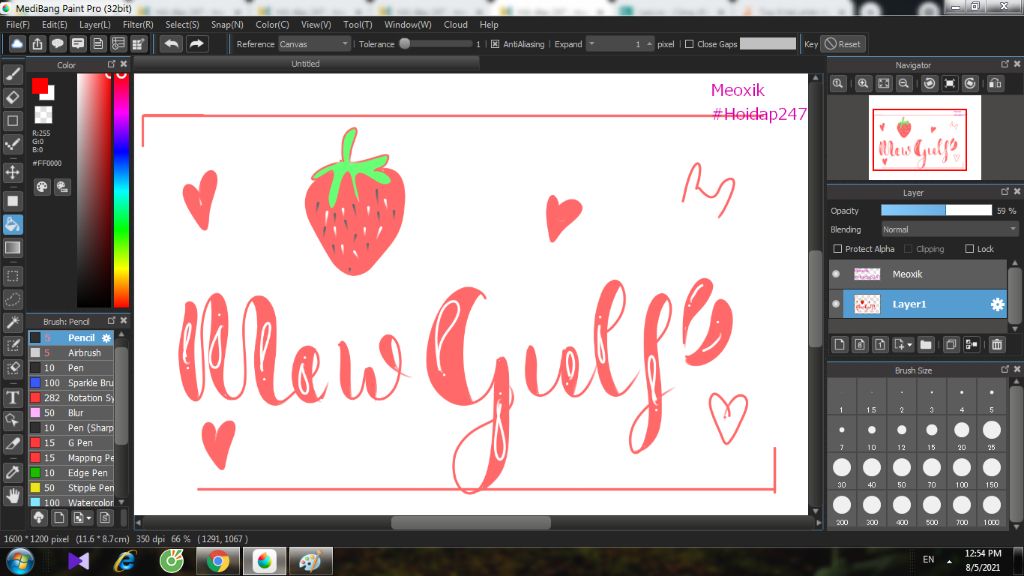Viewport: 1024px width, 576px height.
Task: Open the add-layer dropdown arrow
Action: click(x=908, y=345)
